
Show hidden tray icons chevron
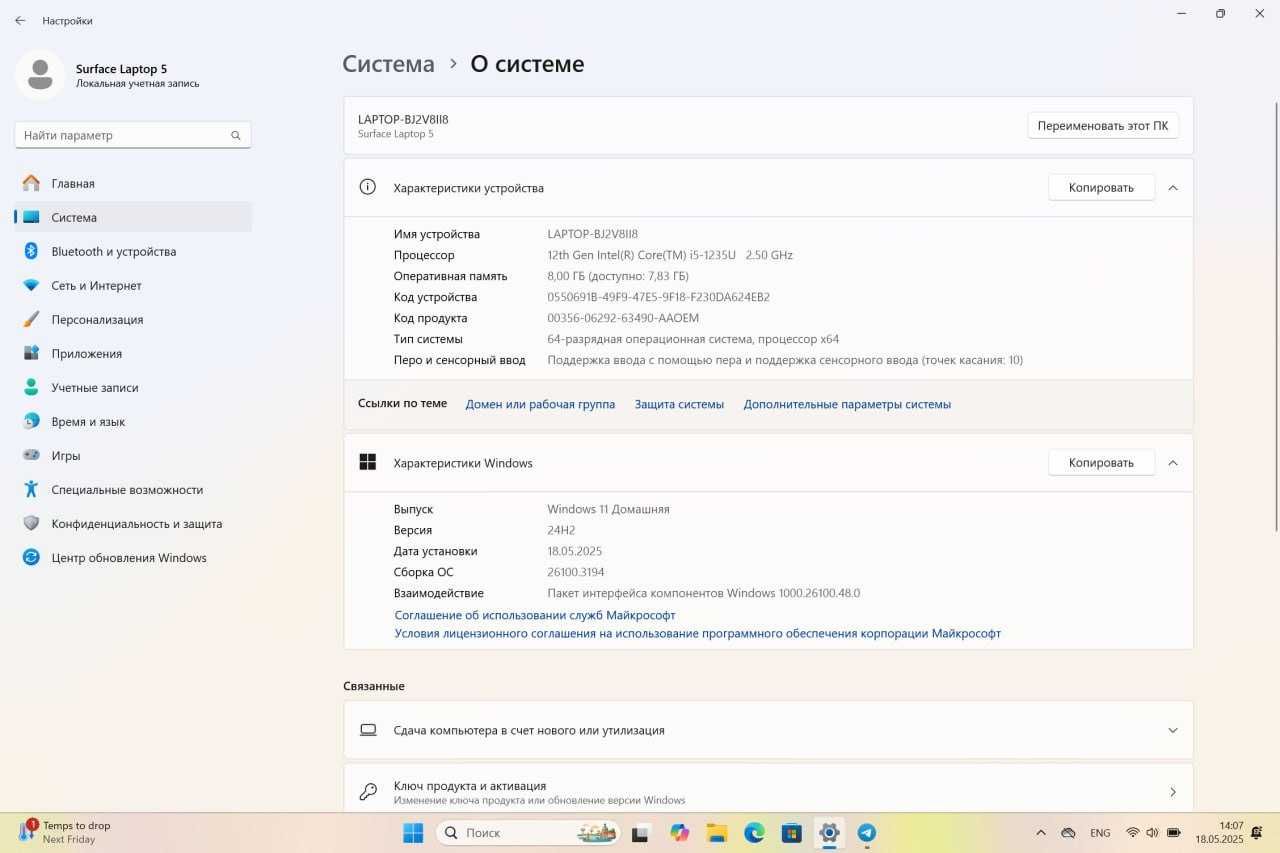1041,832
